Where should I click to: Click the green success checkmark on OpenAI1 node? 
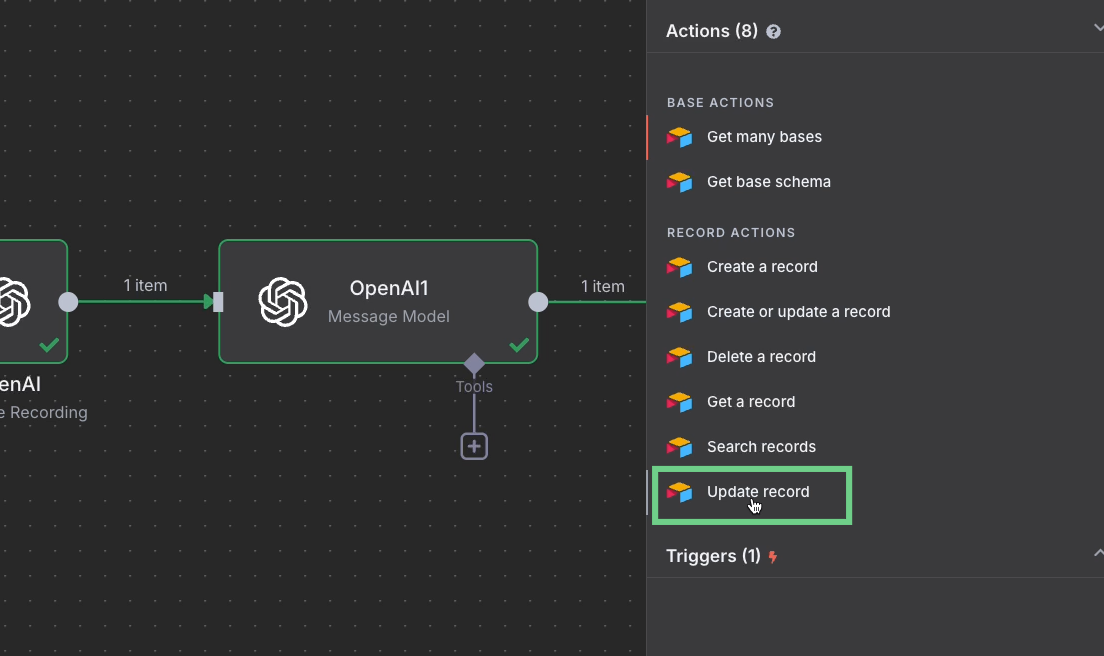coord(519,345)
